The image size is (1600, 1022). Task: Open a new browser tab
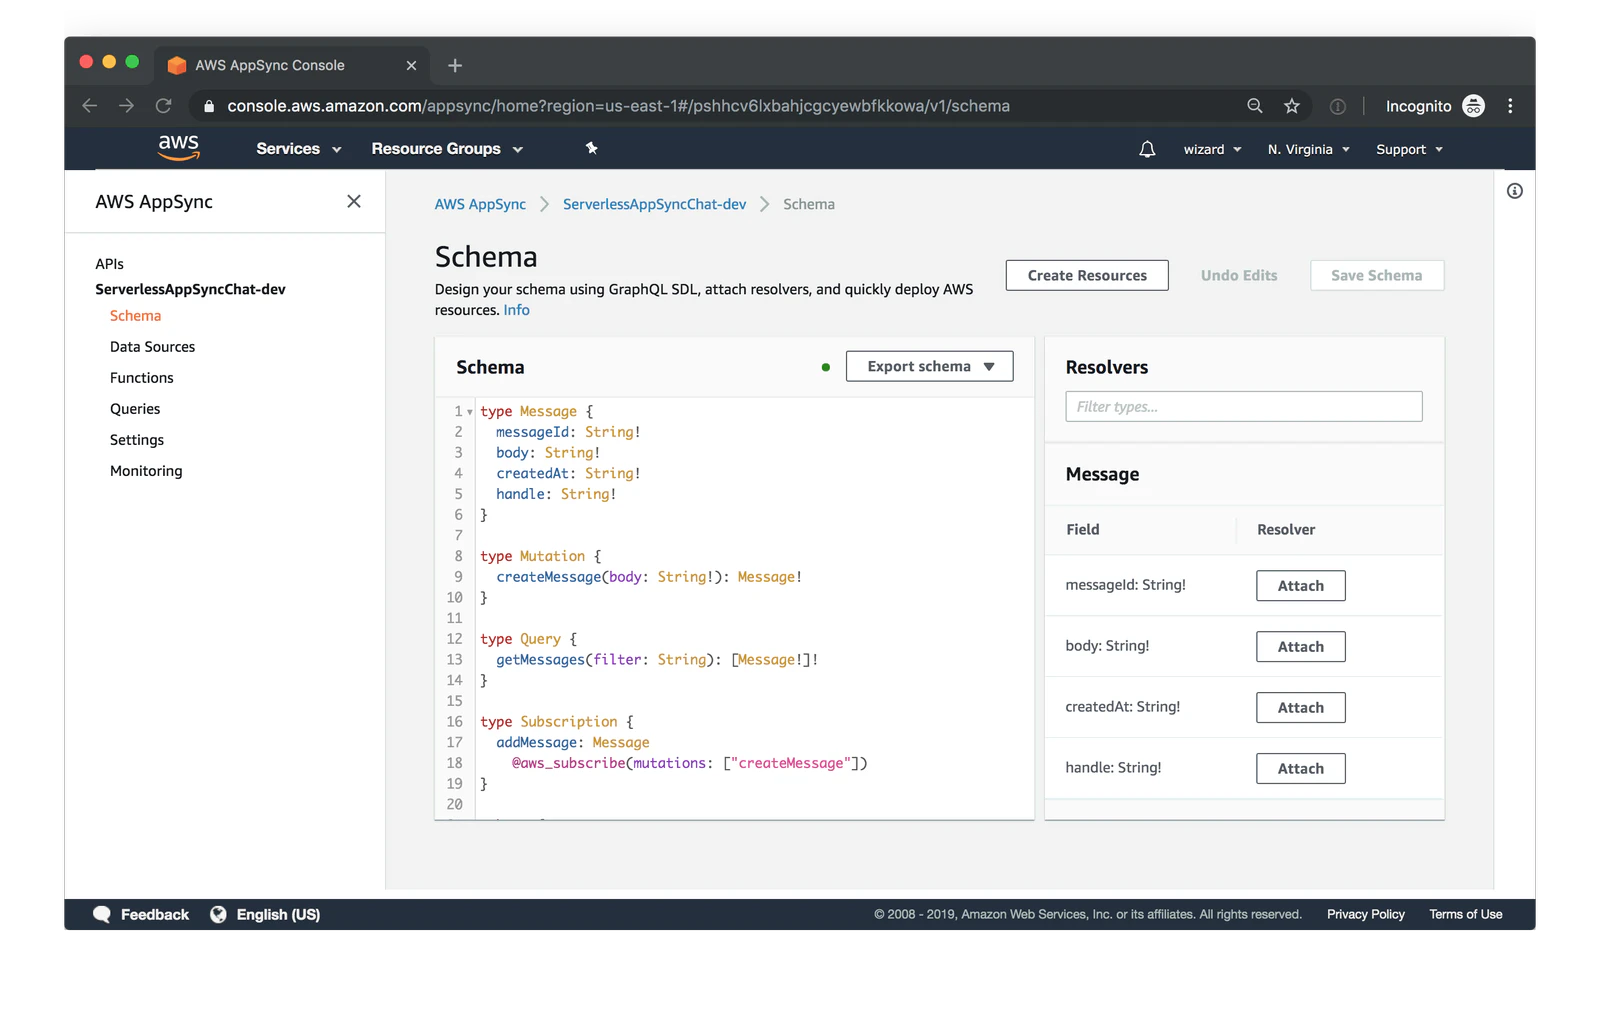click(455, 65)
